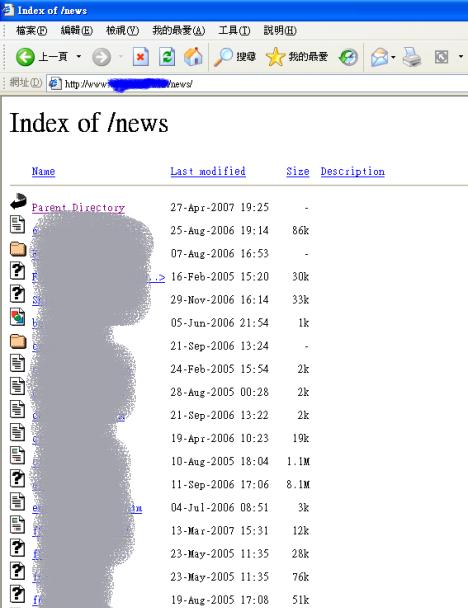Sort listing by Last modified link
This screenshot has height=608, width=468.
click(208, 171)
